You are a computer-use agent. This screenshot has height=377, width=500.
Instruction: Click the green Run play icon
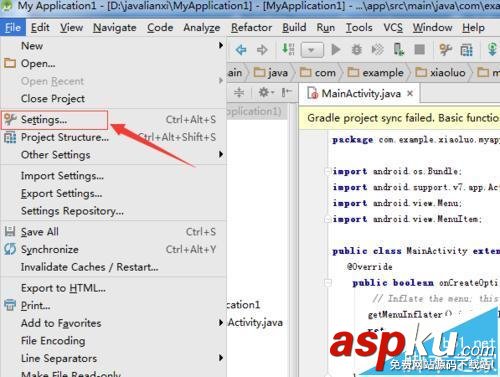336,50
